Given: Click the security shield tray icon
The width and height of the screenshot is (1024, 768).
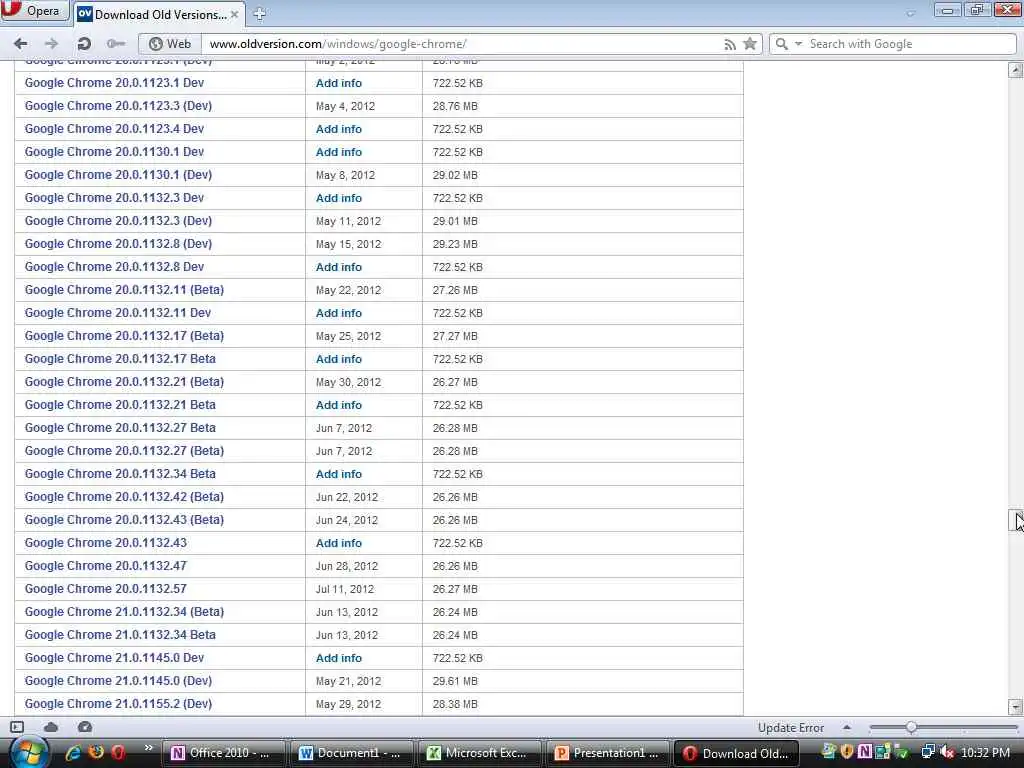Looking at the screenshot, I should (x=847, y=752).
